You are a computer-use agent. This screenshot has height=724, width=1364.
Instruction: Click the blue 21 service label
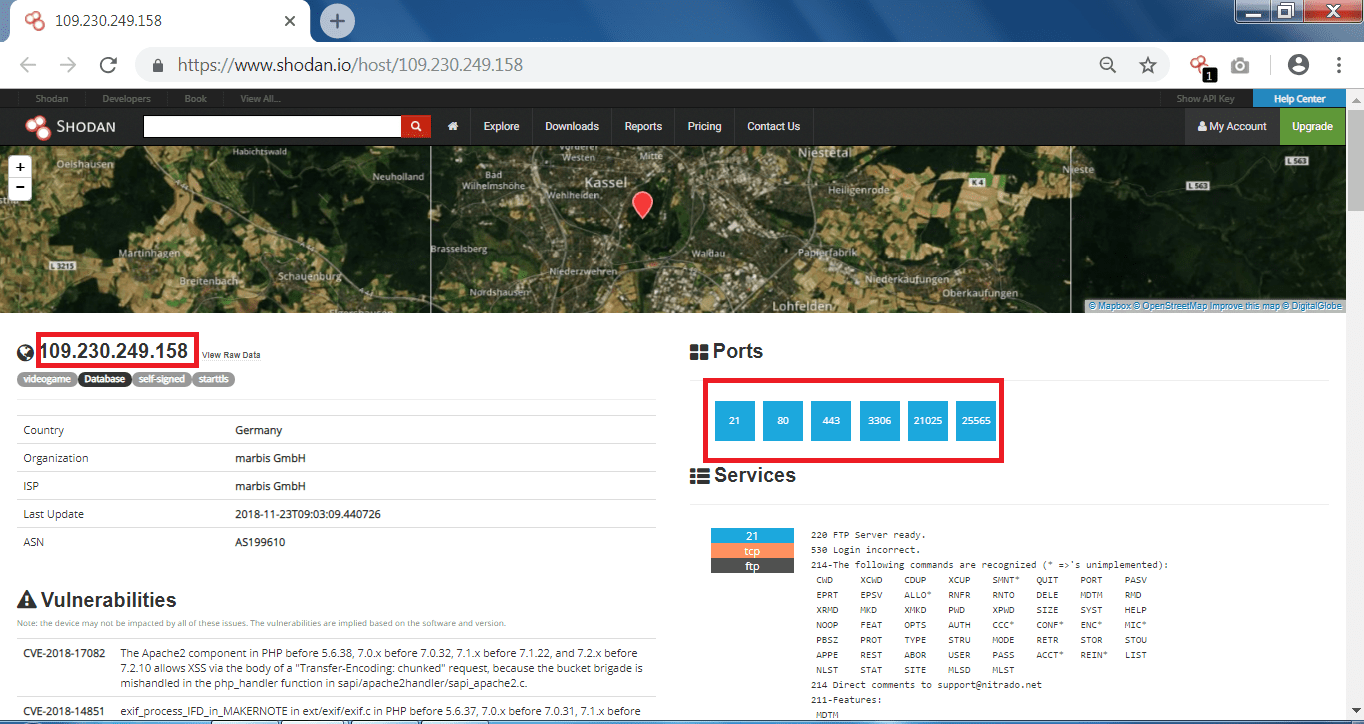pyautogui.click(x=752, y=535)
